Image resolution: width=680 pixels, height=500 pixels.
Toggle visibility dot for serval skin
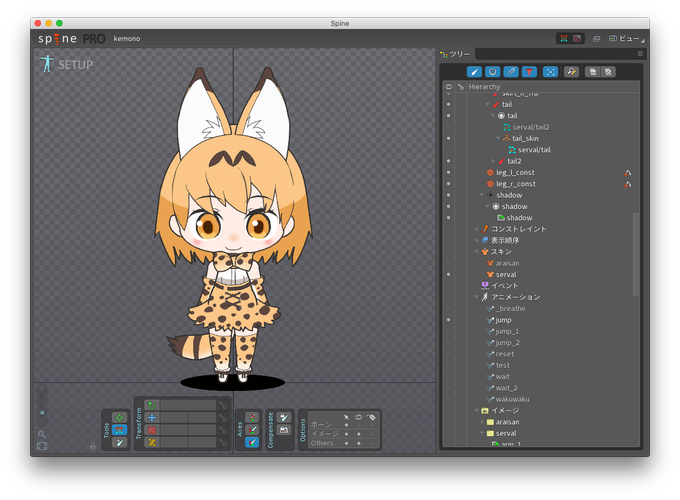coord(448,274)
